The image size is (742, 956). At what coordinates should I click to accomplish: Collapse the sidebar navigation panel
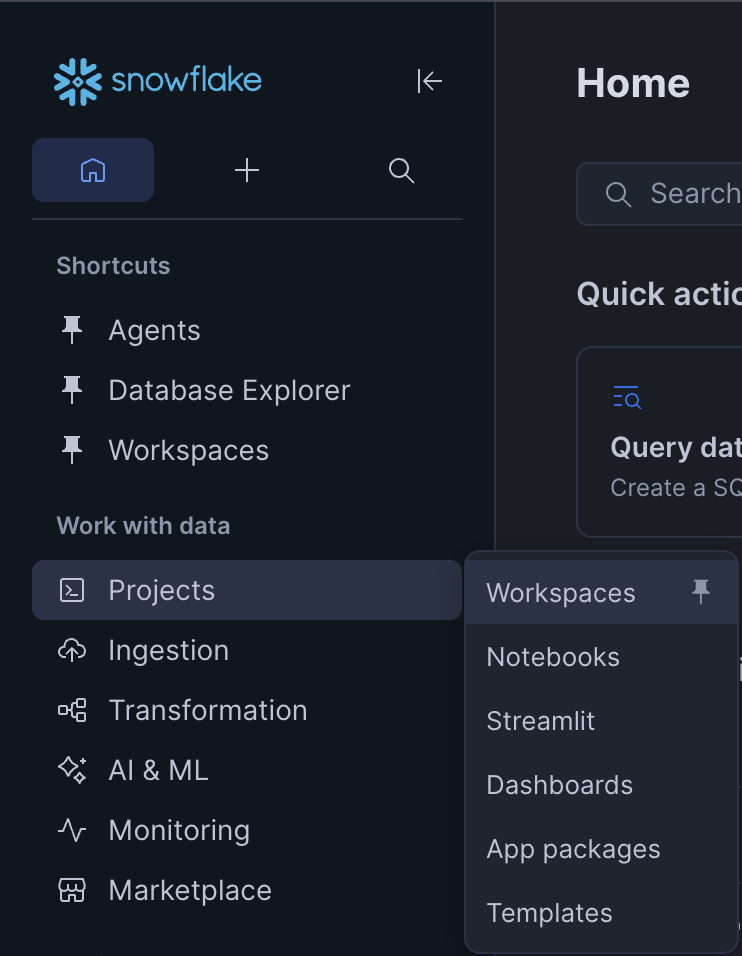pos(429,81)
